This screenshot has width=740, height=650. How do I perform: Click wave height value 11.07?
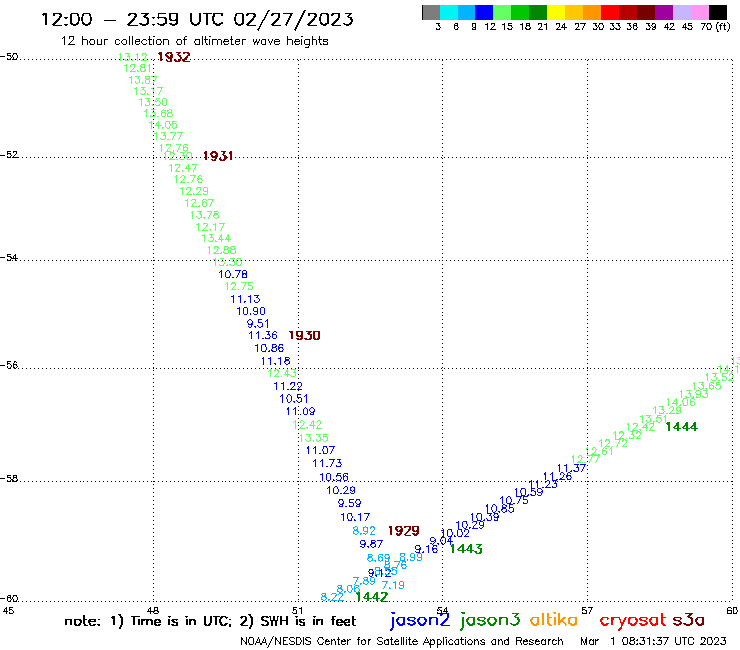(320, 451)
